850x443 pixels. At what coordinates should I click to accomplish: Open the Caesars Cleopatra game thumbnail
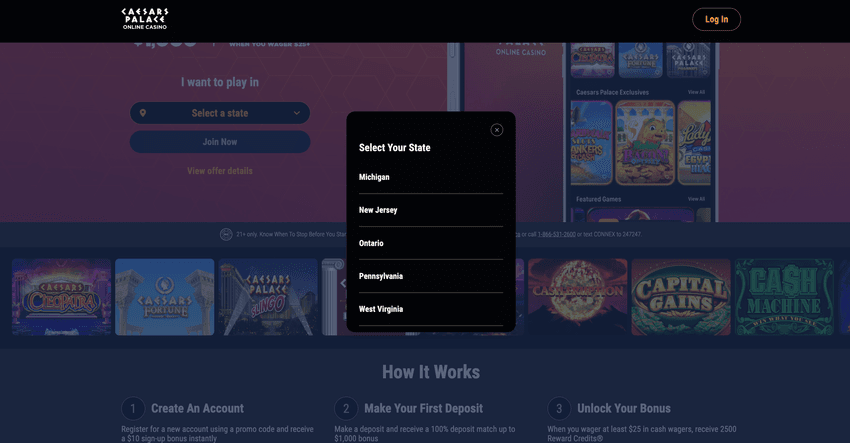61,297
